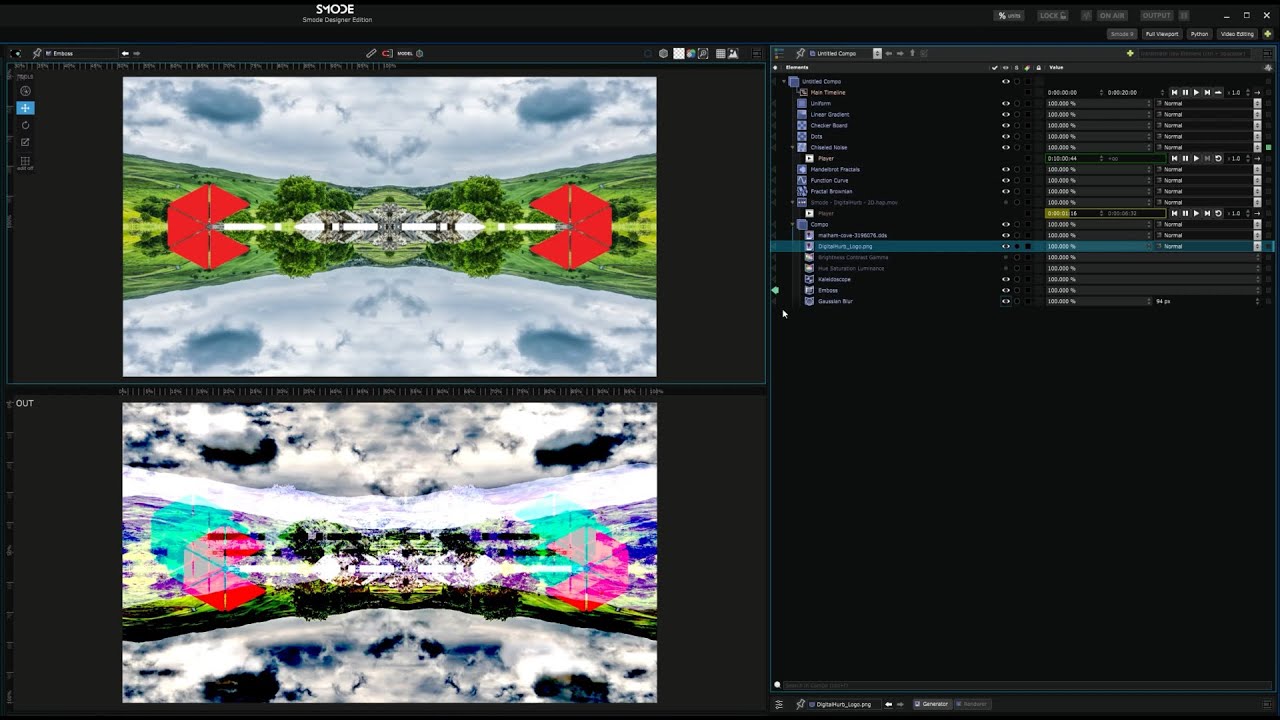Hide the Checker Board layer
The height and width of the screenshot is (720, 1280).
1006,125
